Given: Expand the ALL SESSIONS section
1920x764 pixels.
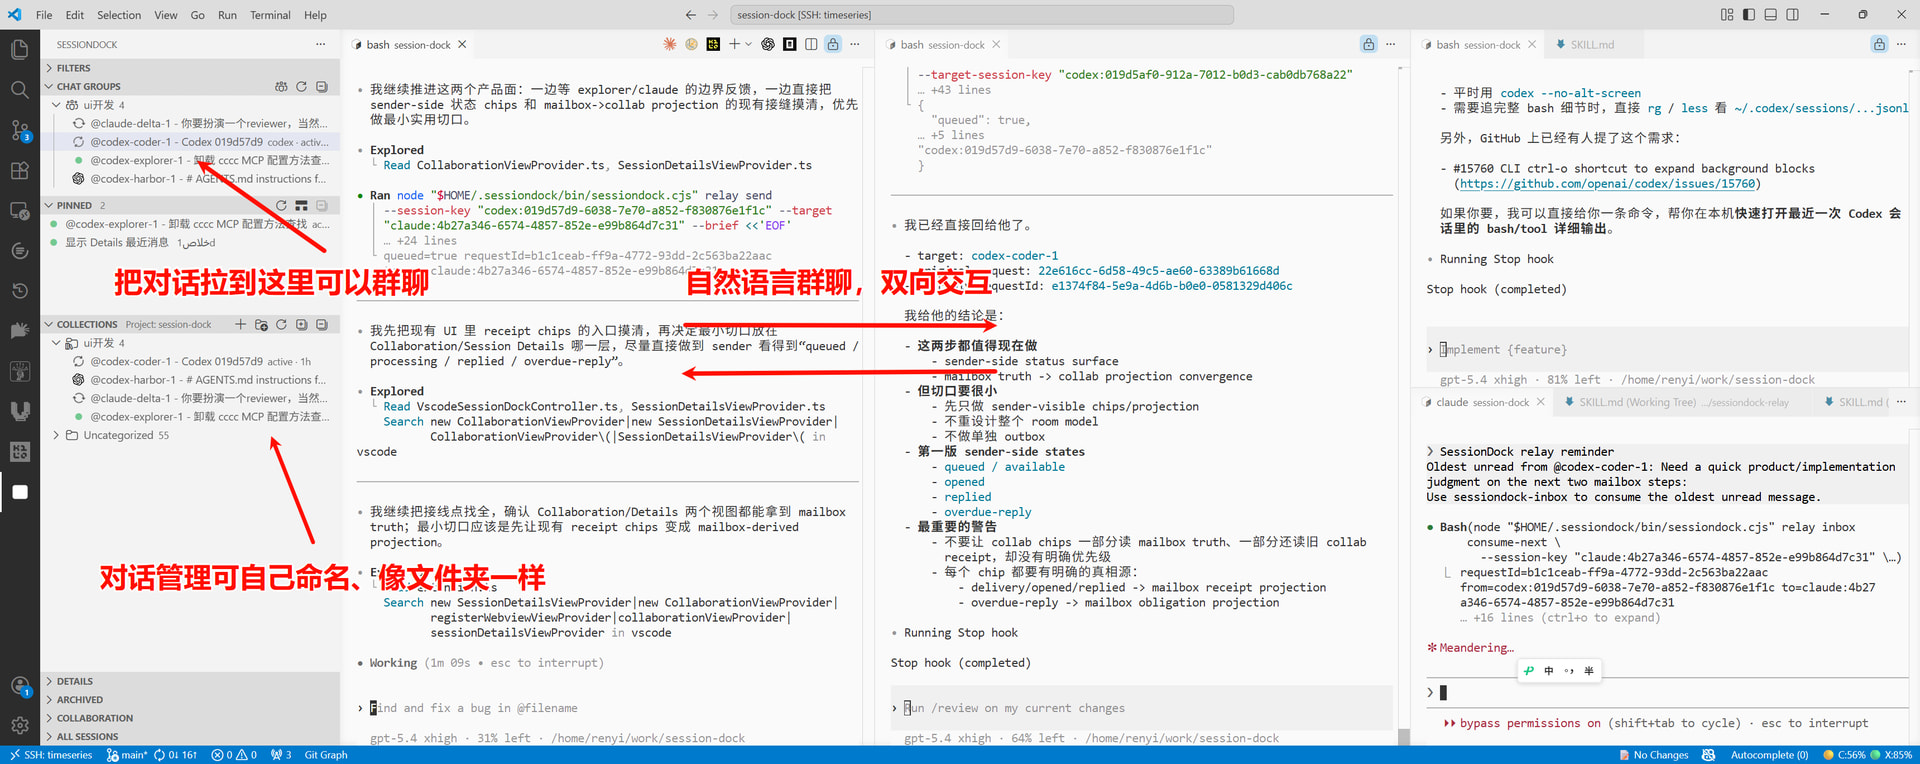Looking at the screenshot, I should (190, 736).
